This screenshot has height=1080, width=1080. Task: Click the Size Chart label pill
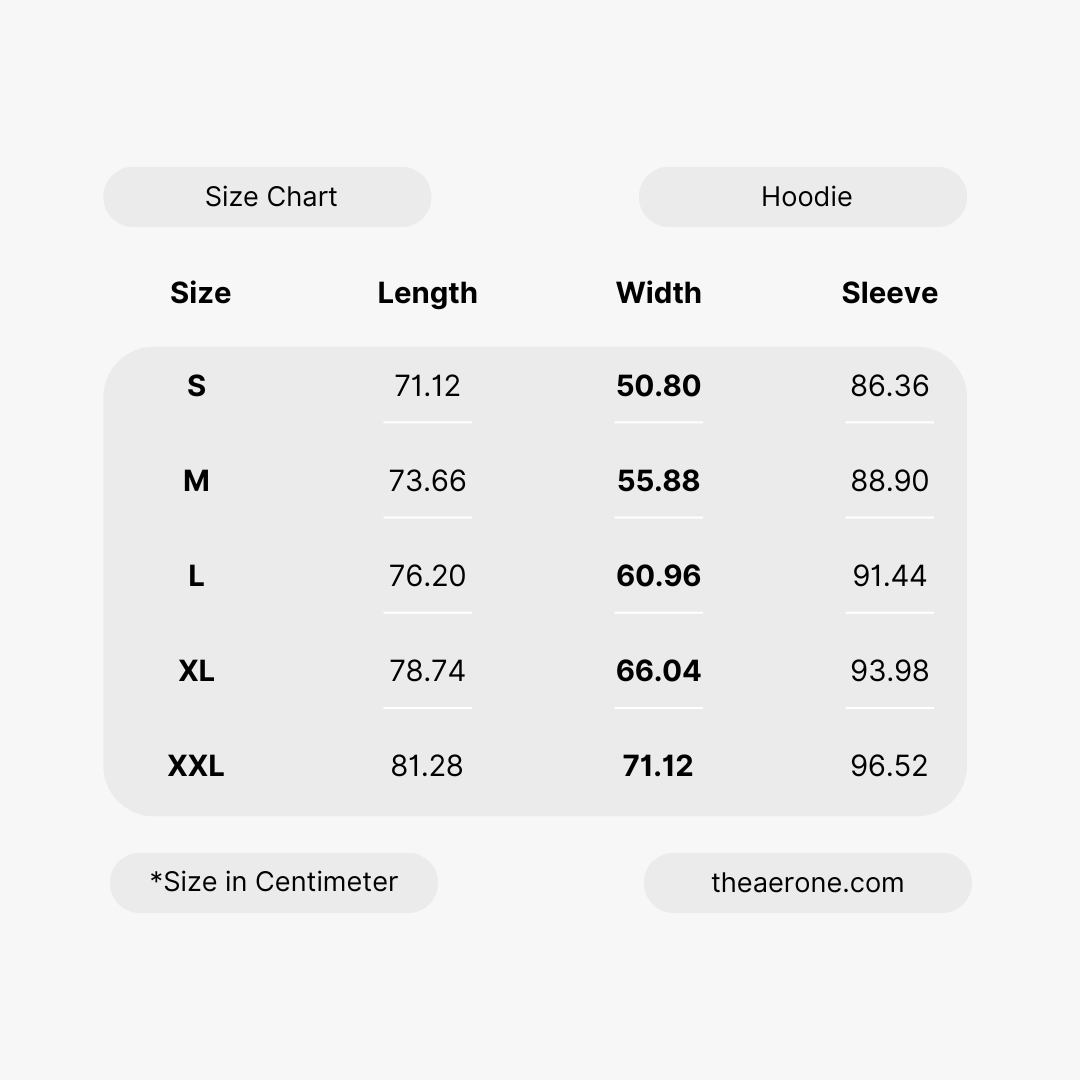[x=267, y=197]
